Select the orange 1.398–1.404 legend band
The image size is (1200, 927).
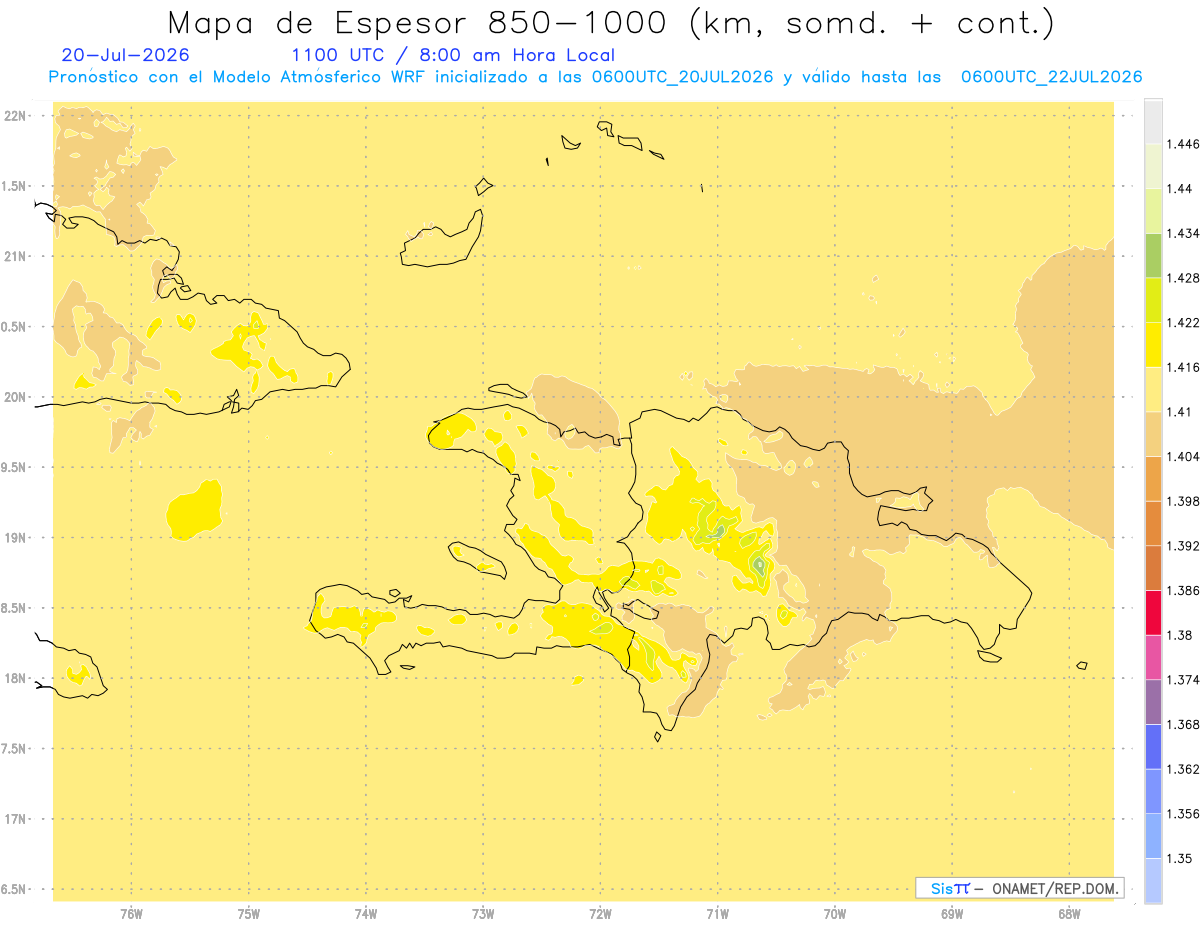[x=1153, y=478]
